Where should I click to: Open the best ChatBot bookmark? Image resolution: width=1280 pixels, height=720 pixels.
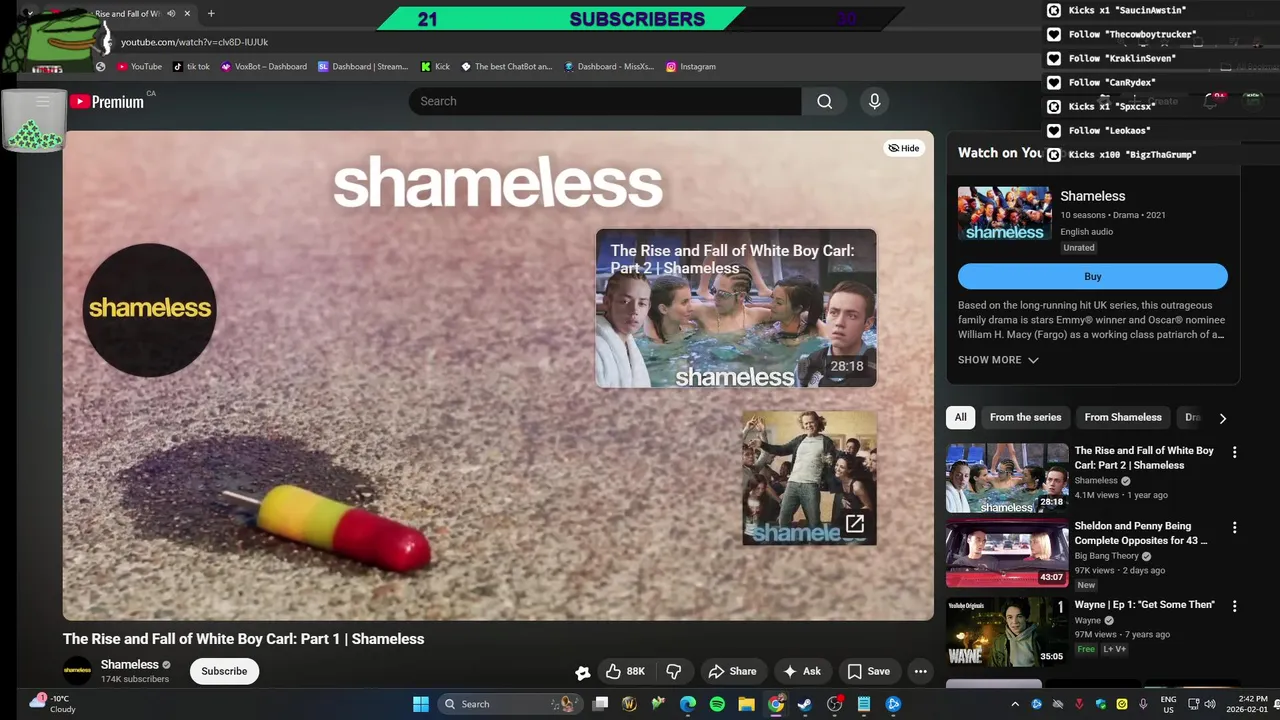[x=507, y=66]
